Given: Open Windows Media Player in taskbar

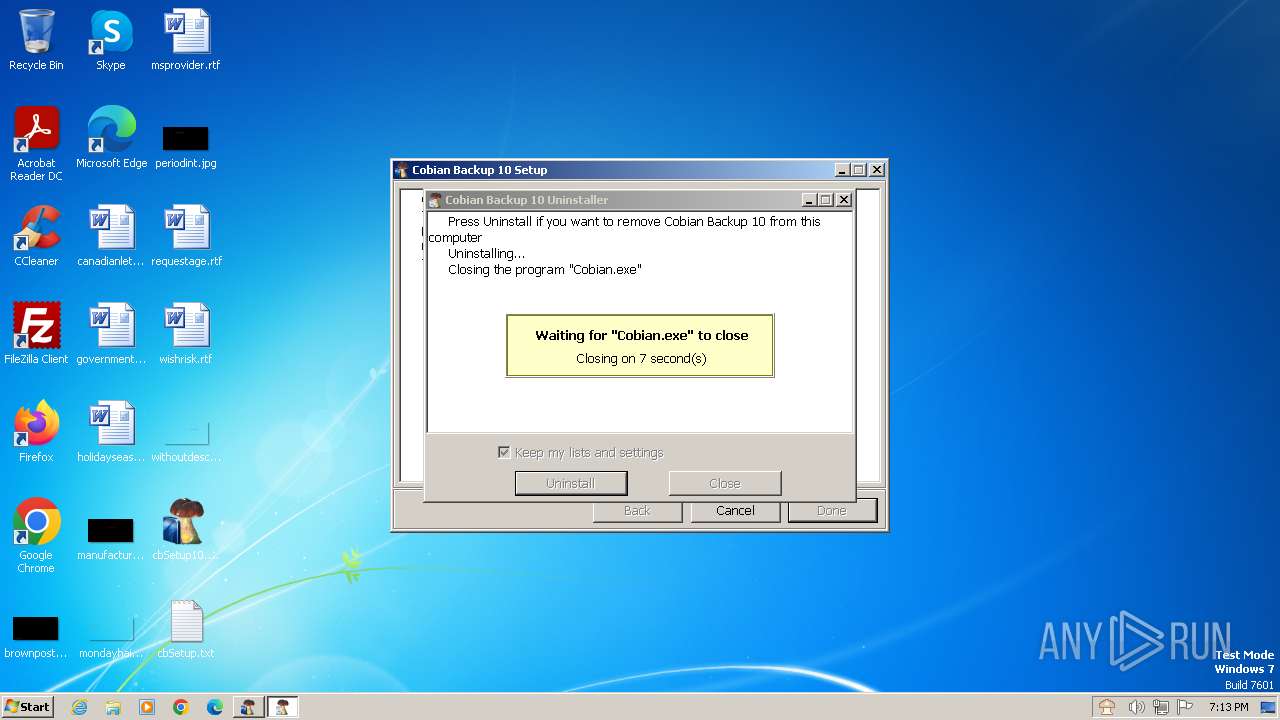Looking at the screenshot, I should pos(147,707).
